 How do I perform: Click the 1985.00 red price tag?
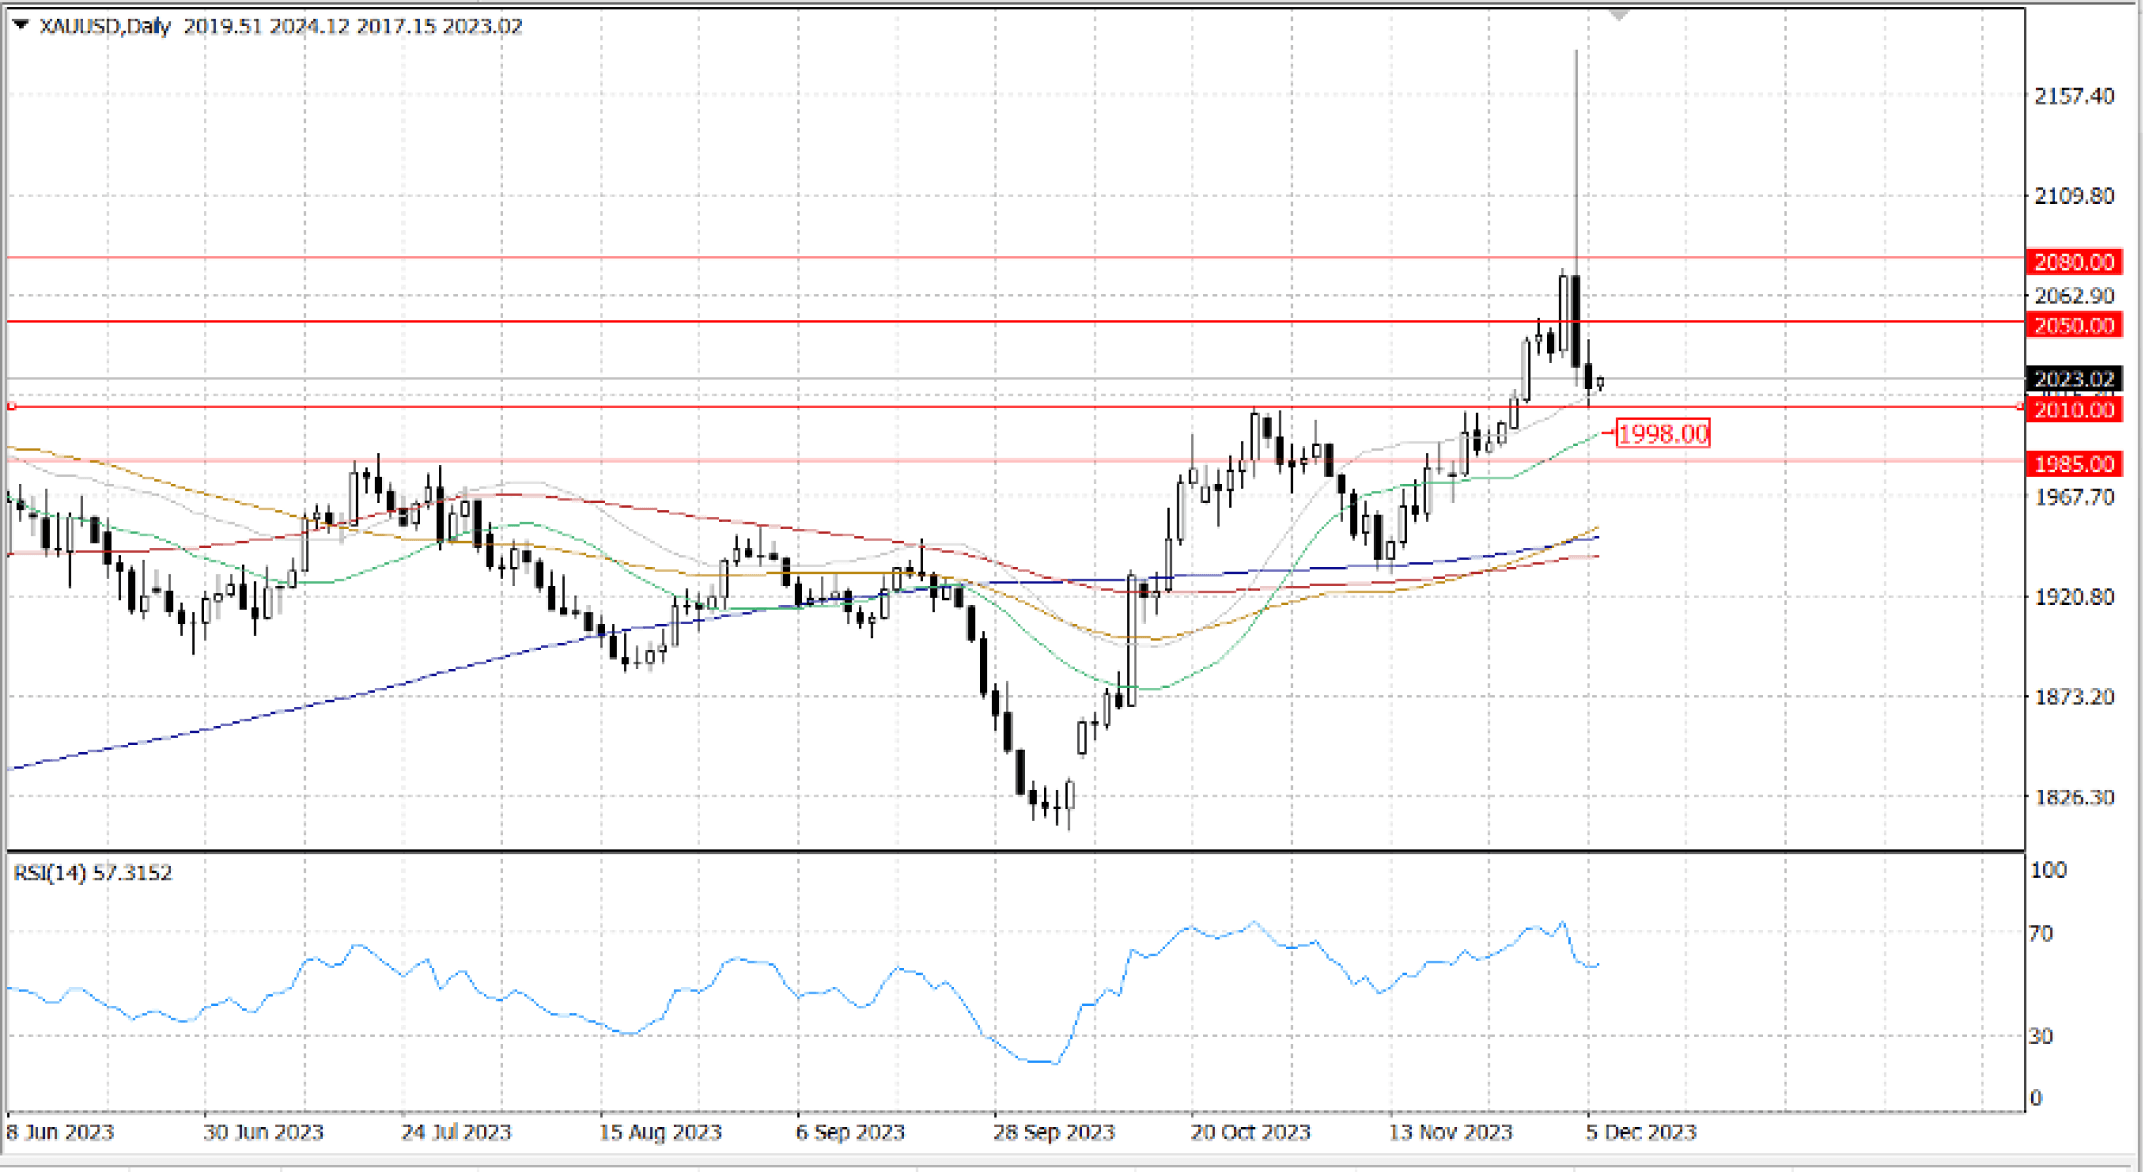pyautogui.click(x=2074, y=464)
